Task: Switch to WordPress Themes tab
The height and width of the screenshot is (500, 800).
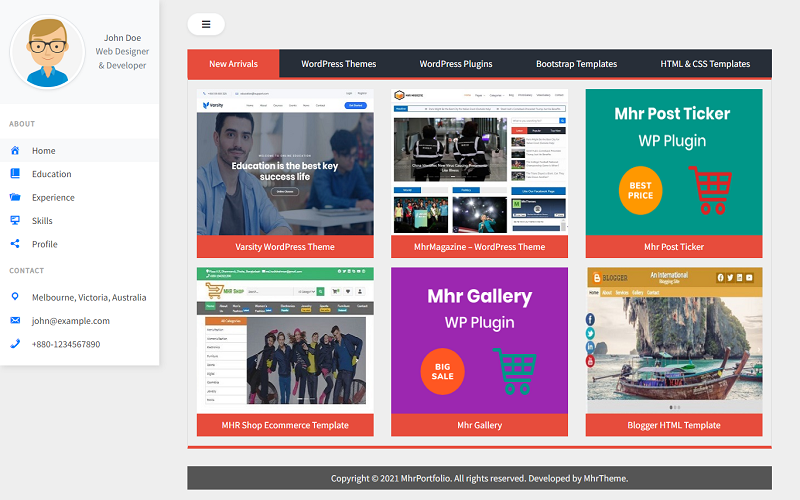Action: 339,64
